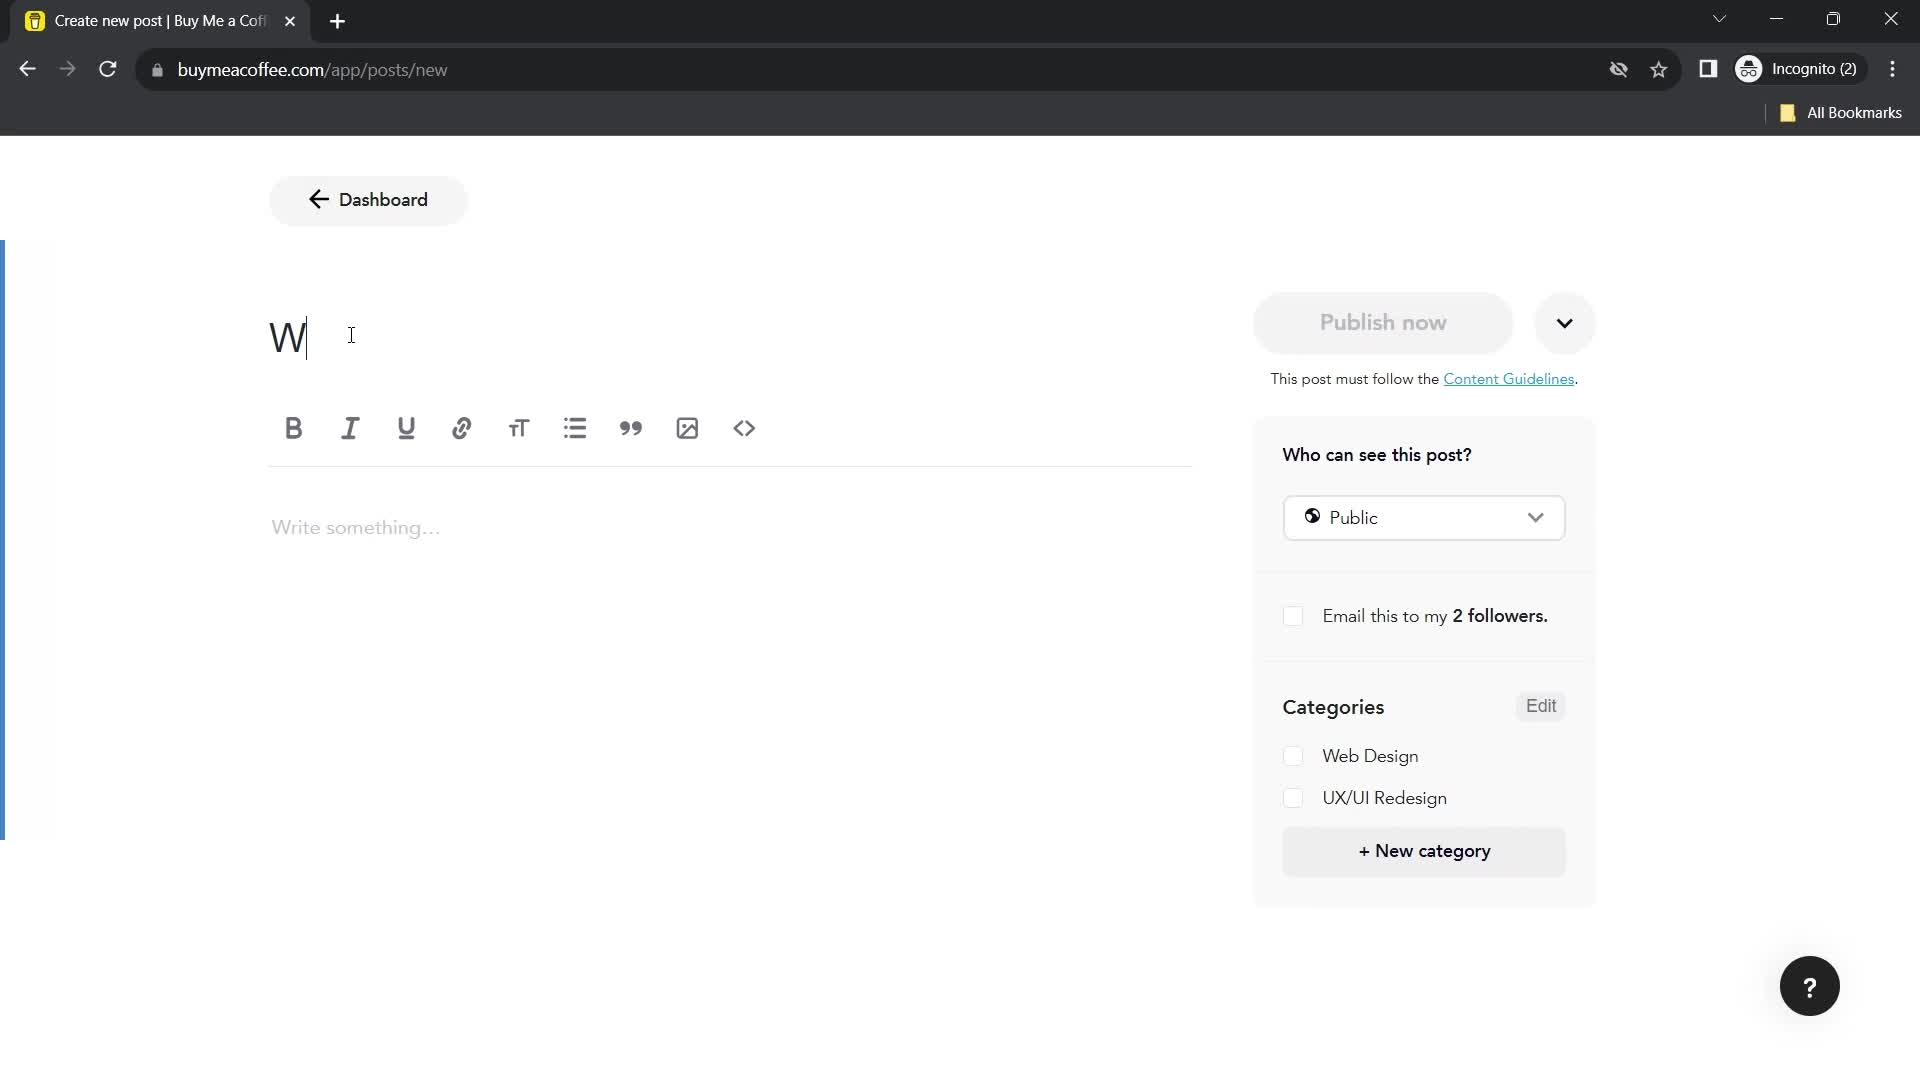Viewport: 1920px width, 1080px height.
Task: Close the Create new post tab
Action: (290, 21)
